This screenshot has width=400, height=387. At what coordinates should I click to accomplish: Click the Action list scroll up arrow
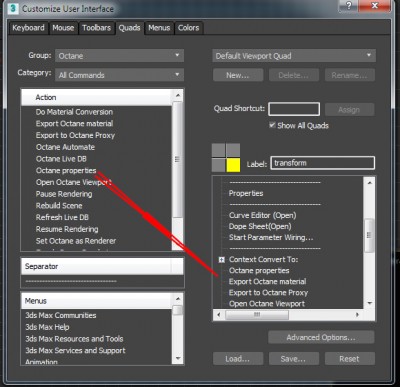(178, 96)
